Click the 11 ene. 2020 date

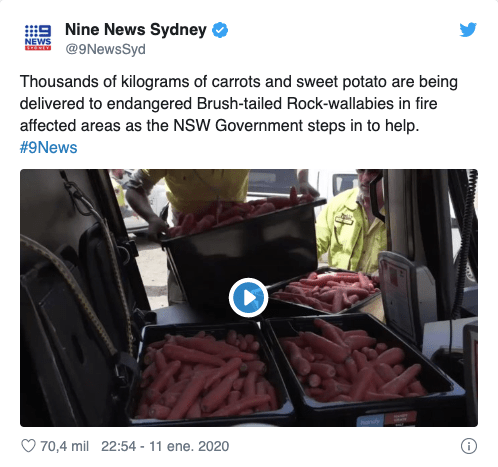pyautogui.click(x=189, y=446)
